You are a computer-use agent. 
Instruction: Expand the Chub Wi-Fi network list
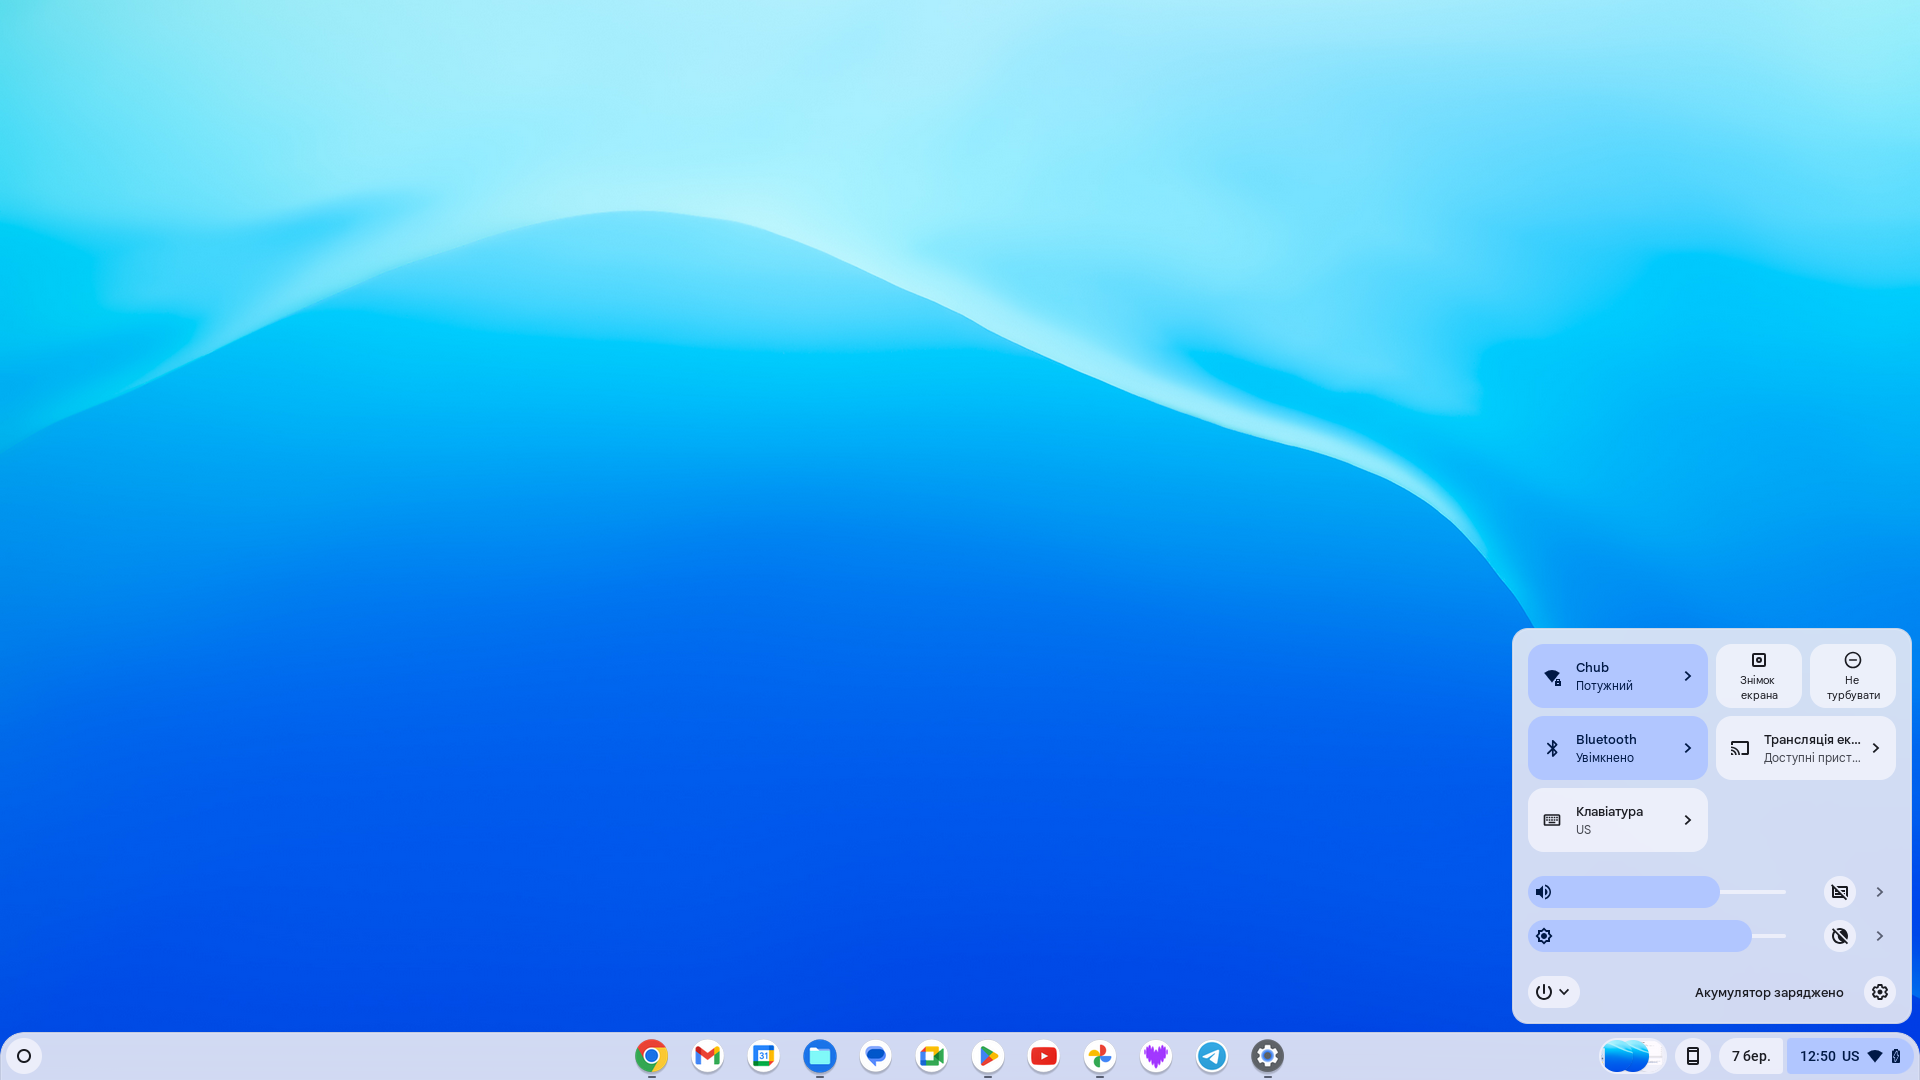pos(1687,676)
